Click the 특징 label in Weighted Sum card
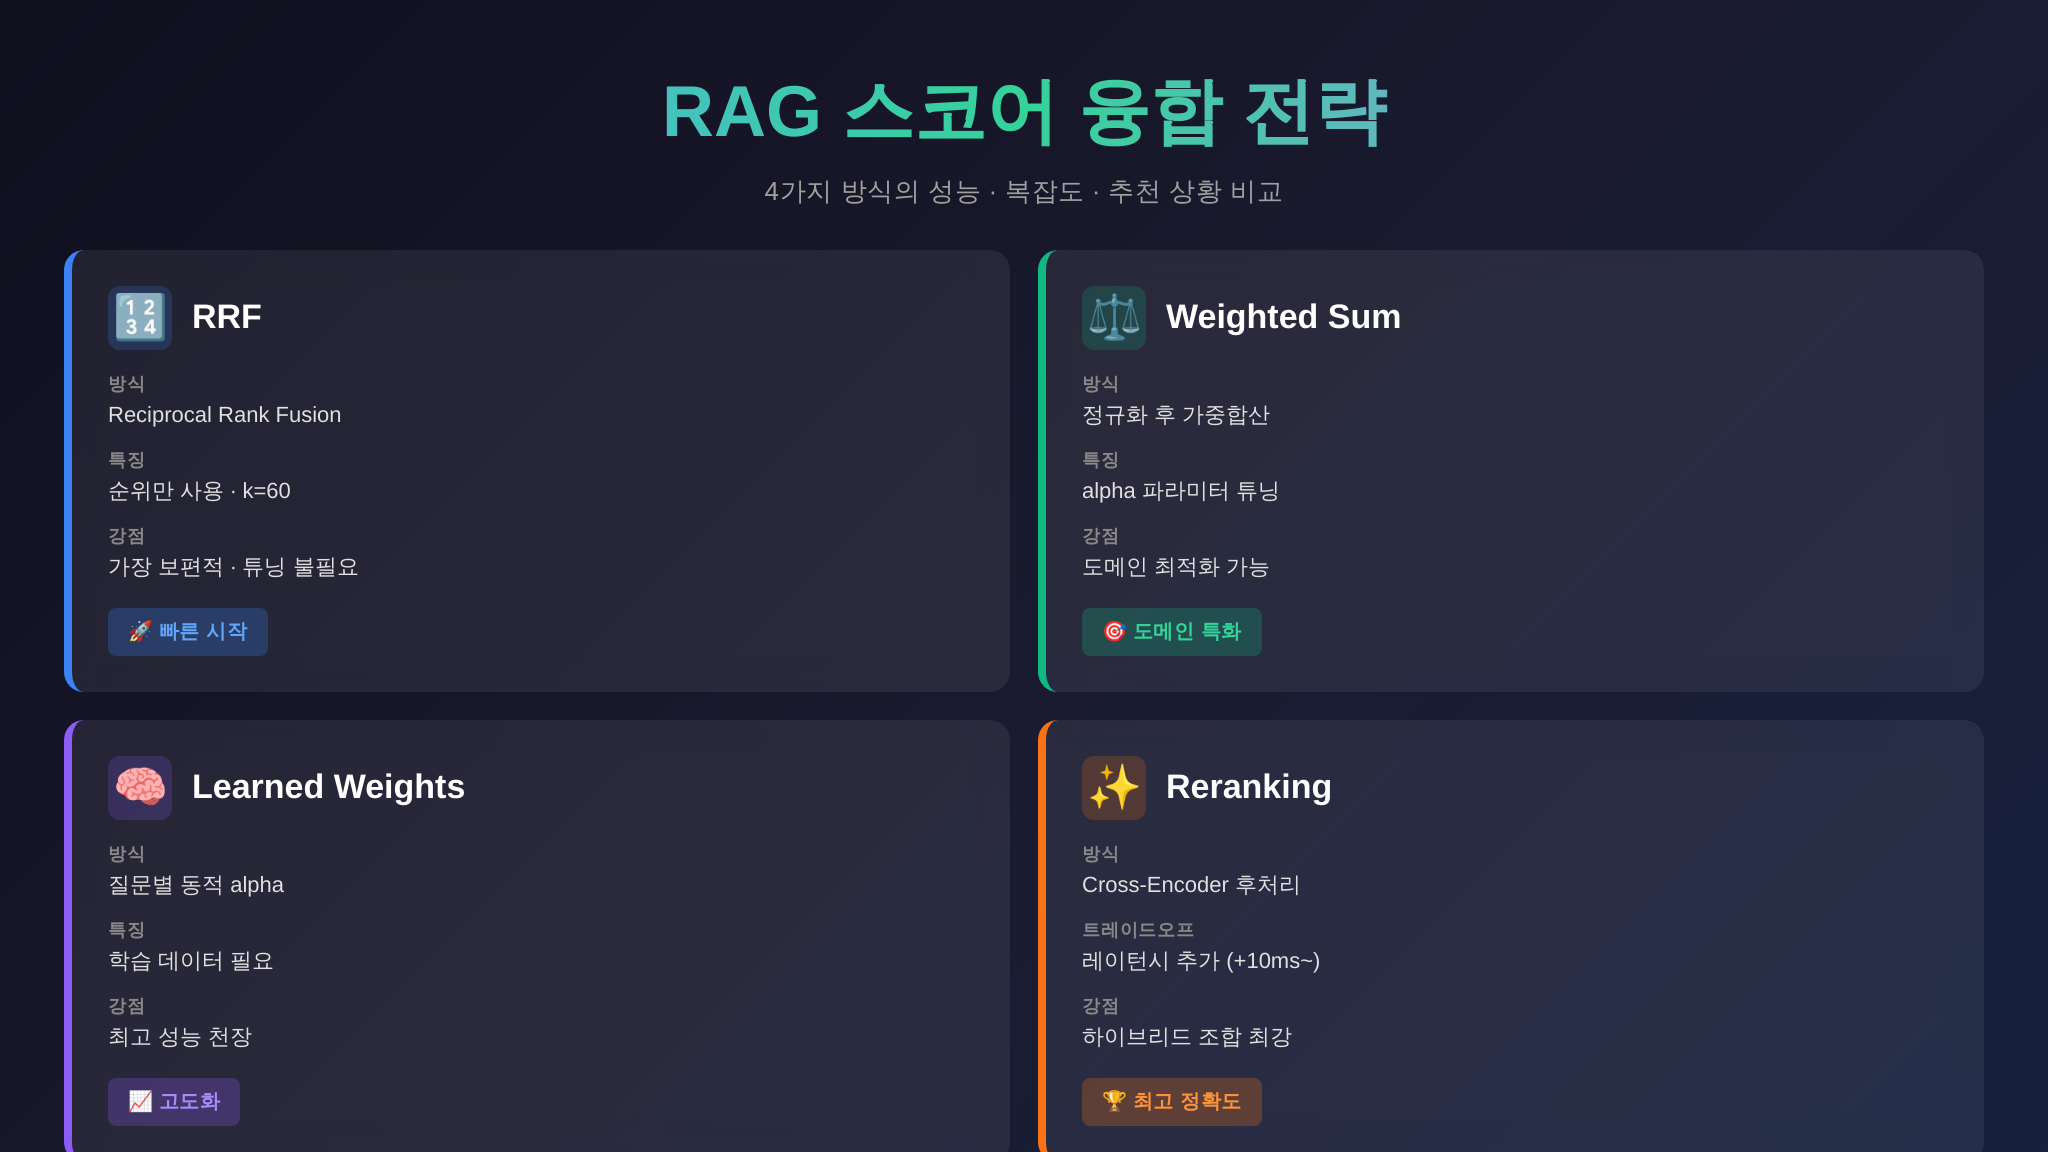 1100,460
